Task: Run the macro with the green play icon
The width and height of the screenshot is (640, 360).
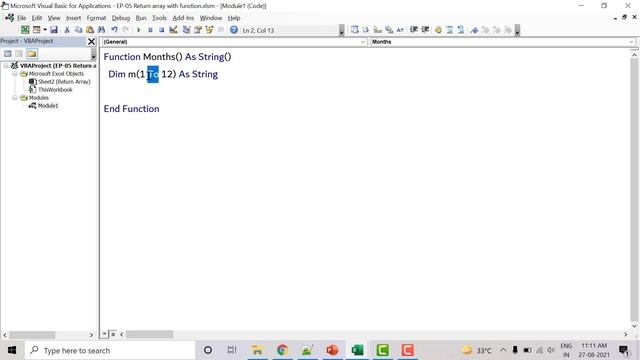Action: pos(139,30)
